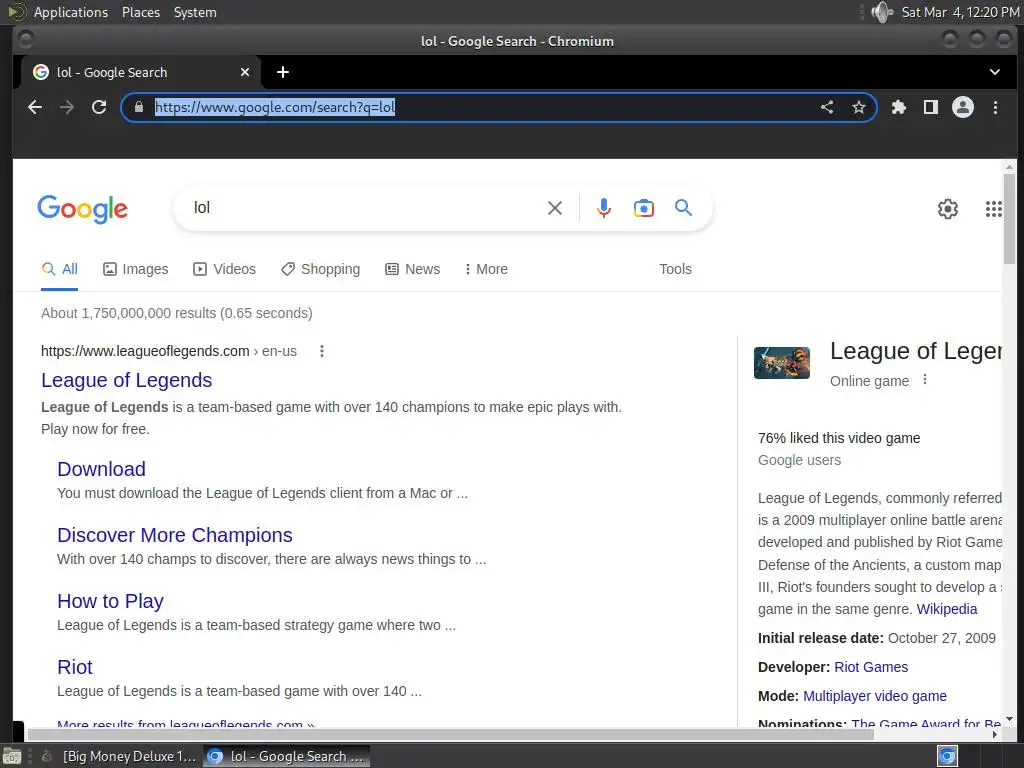Open the Riot sitelink
The height and width of the screenshot is (768, 1024).
point(75,667)
